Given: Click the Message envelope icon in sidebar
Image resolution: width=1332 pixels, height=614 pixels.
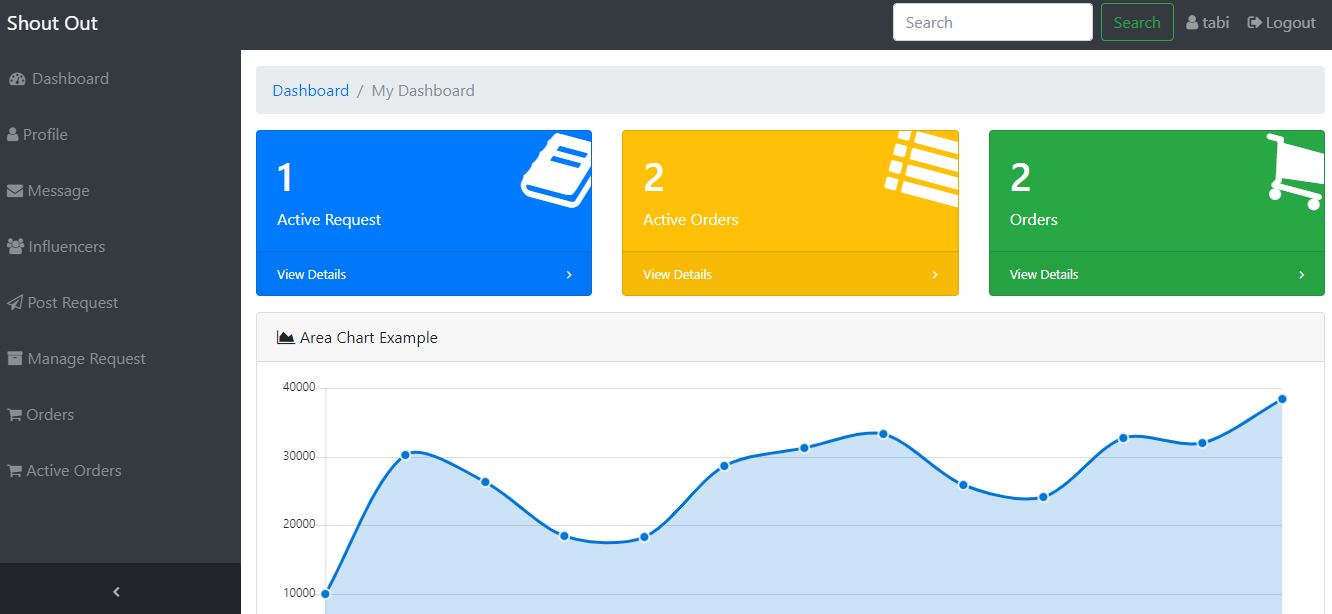Looking at the screenshot, I should [15, 191].
